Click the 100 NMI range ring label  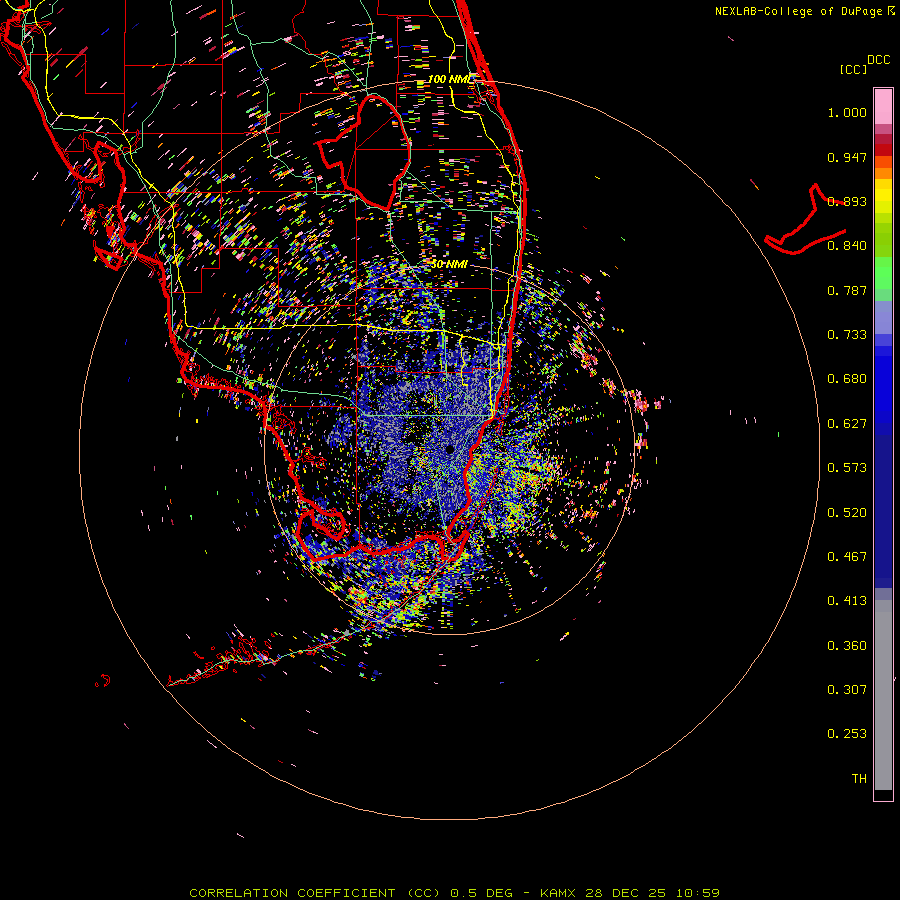[x=451, y=79]
